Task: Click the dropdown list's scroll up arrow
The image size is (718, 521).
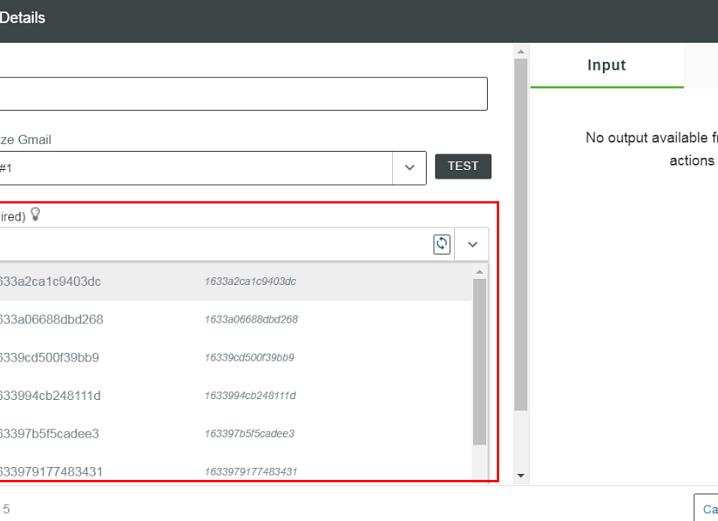Action: 479,272
